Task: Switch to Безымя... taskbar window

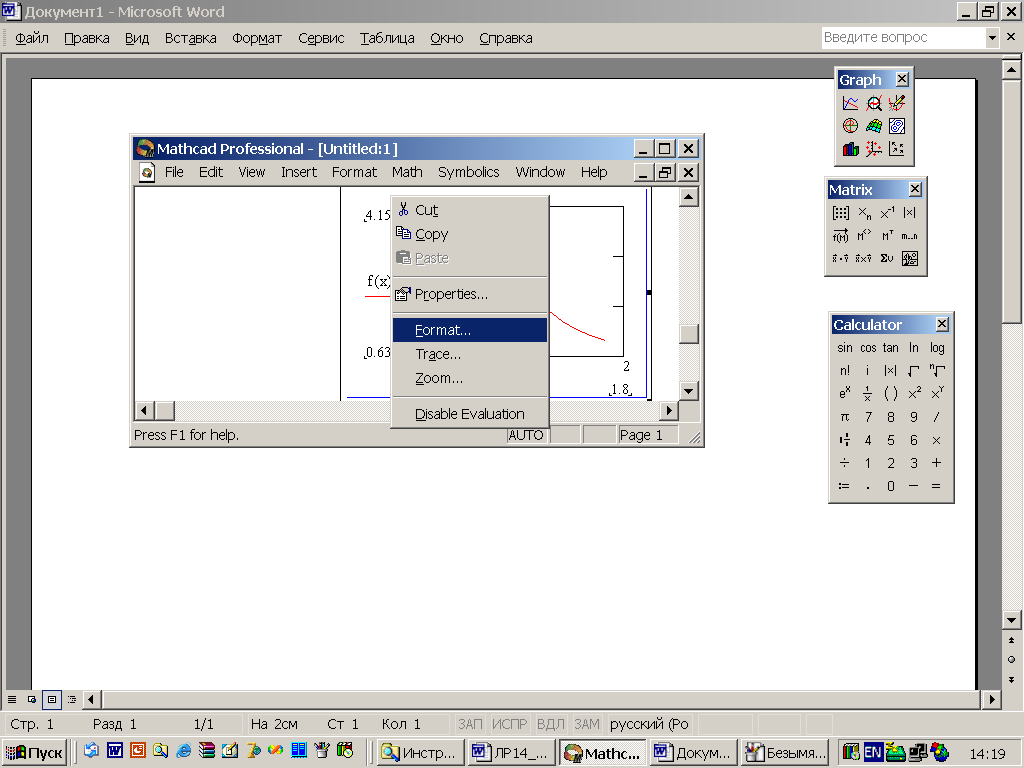Action: [x=786, y=753]
